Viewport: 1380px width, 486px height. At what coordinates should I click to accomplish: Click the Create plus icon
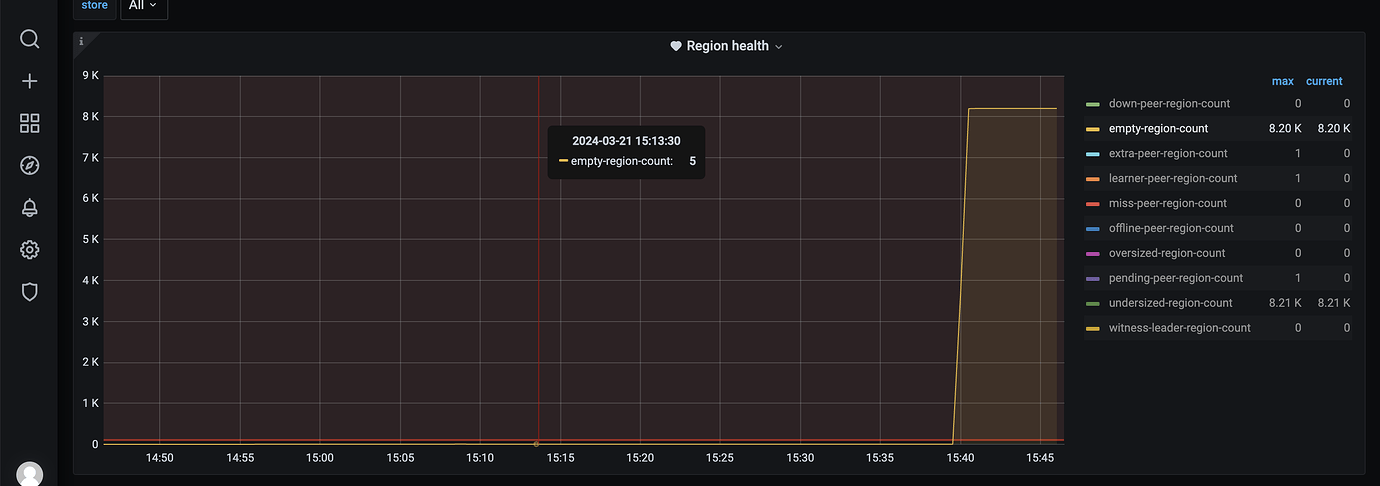pos(30,81)
